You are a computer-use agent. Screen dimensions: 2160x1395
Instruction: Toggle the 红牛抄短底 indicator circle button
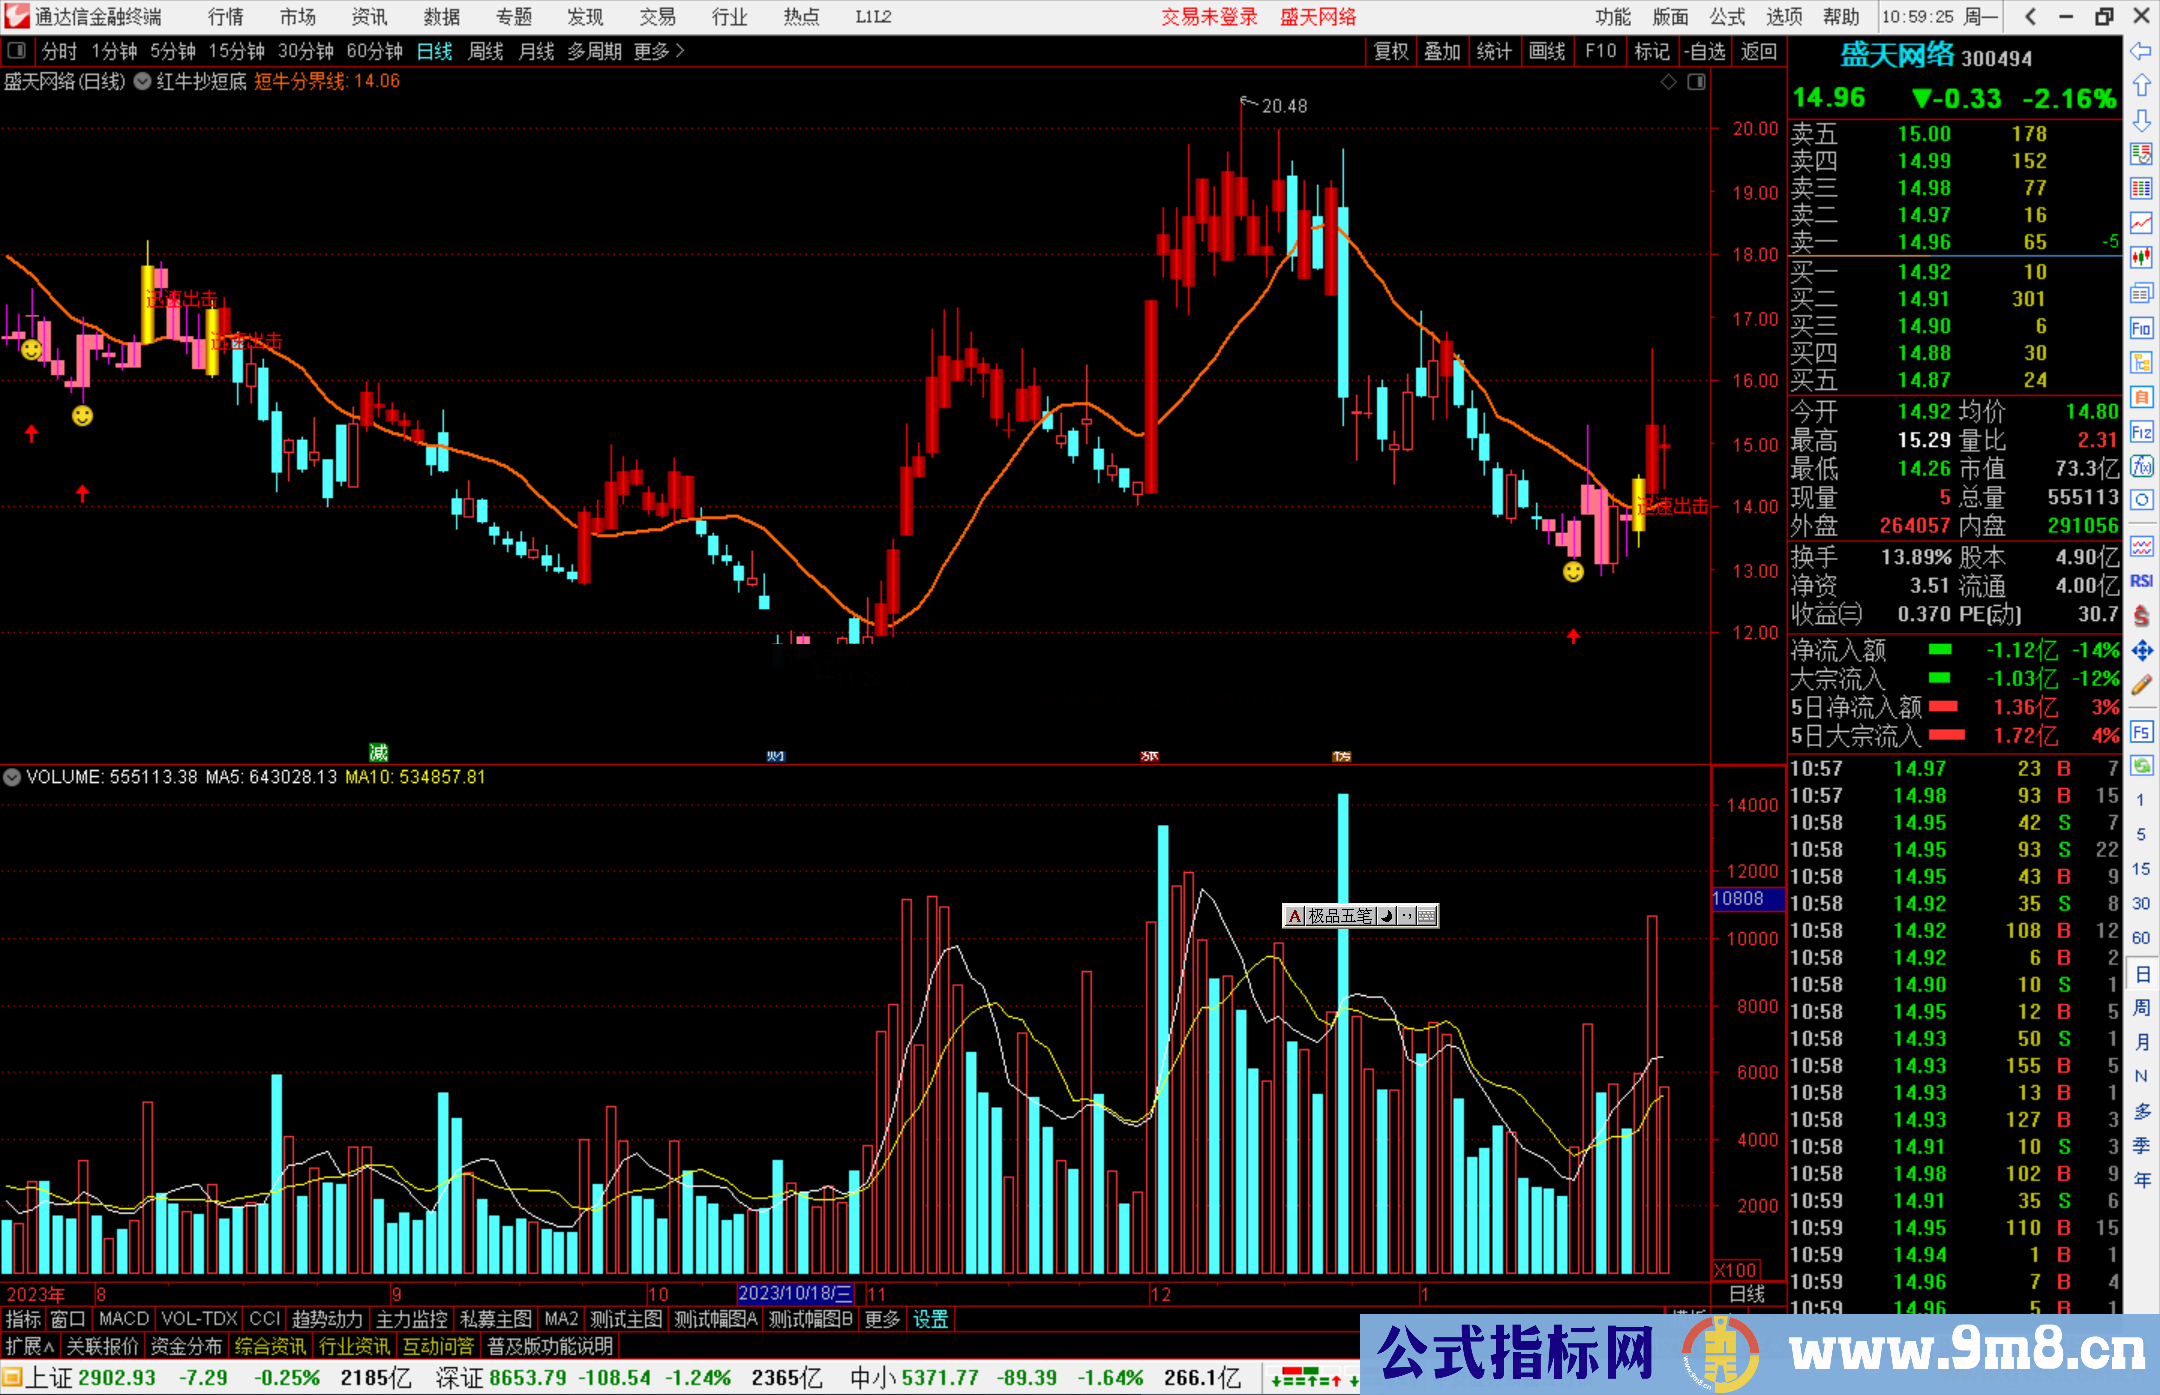(x=143, y=82)
